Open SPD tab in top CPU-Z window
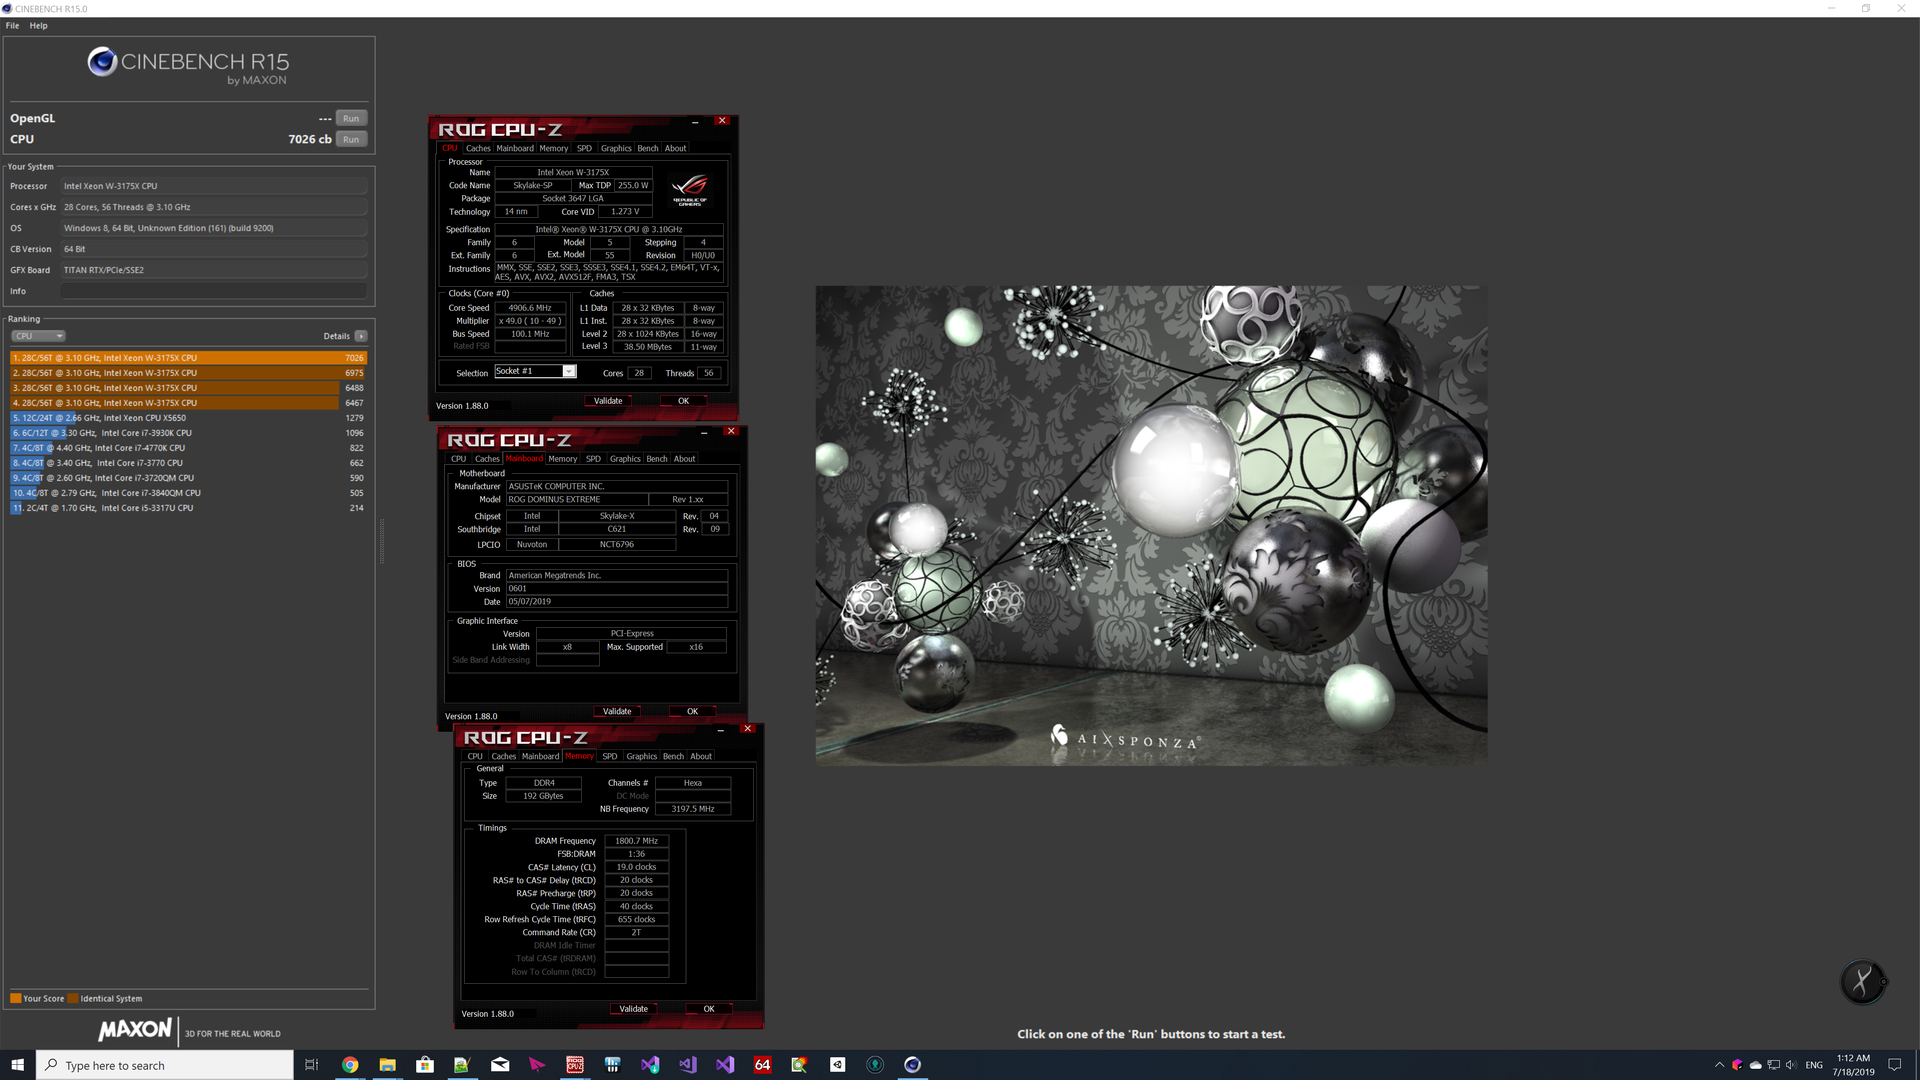Viewport: 1920px width, 1080px height. [584, 148]
